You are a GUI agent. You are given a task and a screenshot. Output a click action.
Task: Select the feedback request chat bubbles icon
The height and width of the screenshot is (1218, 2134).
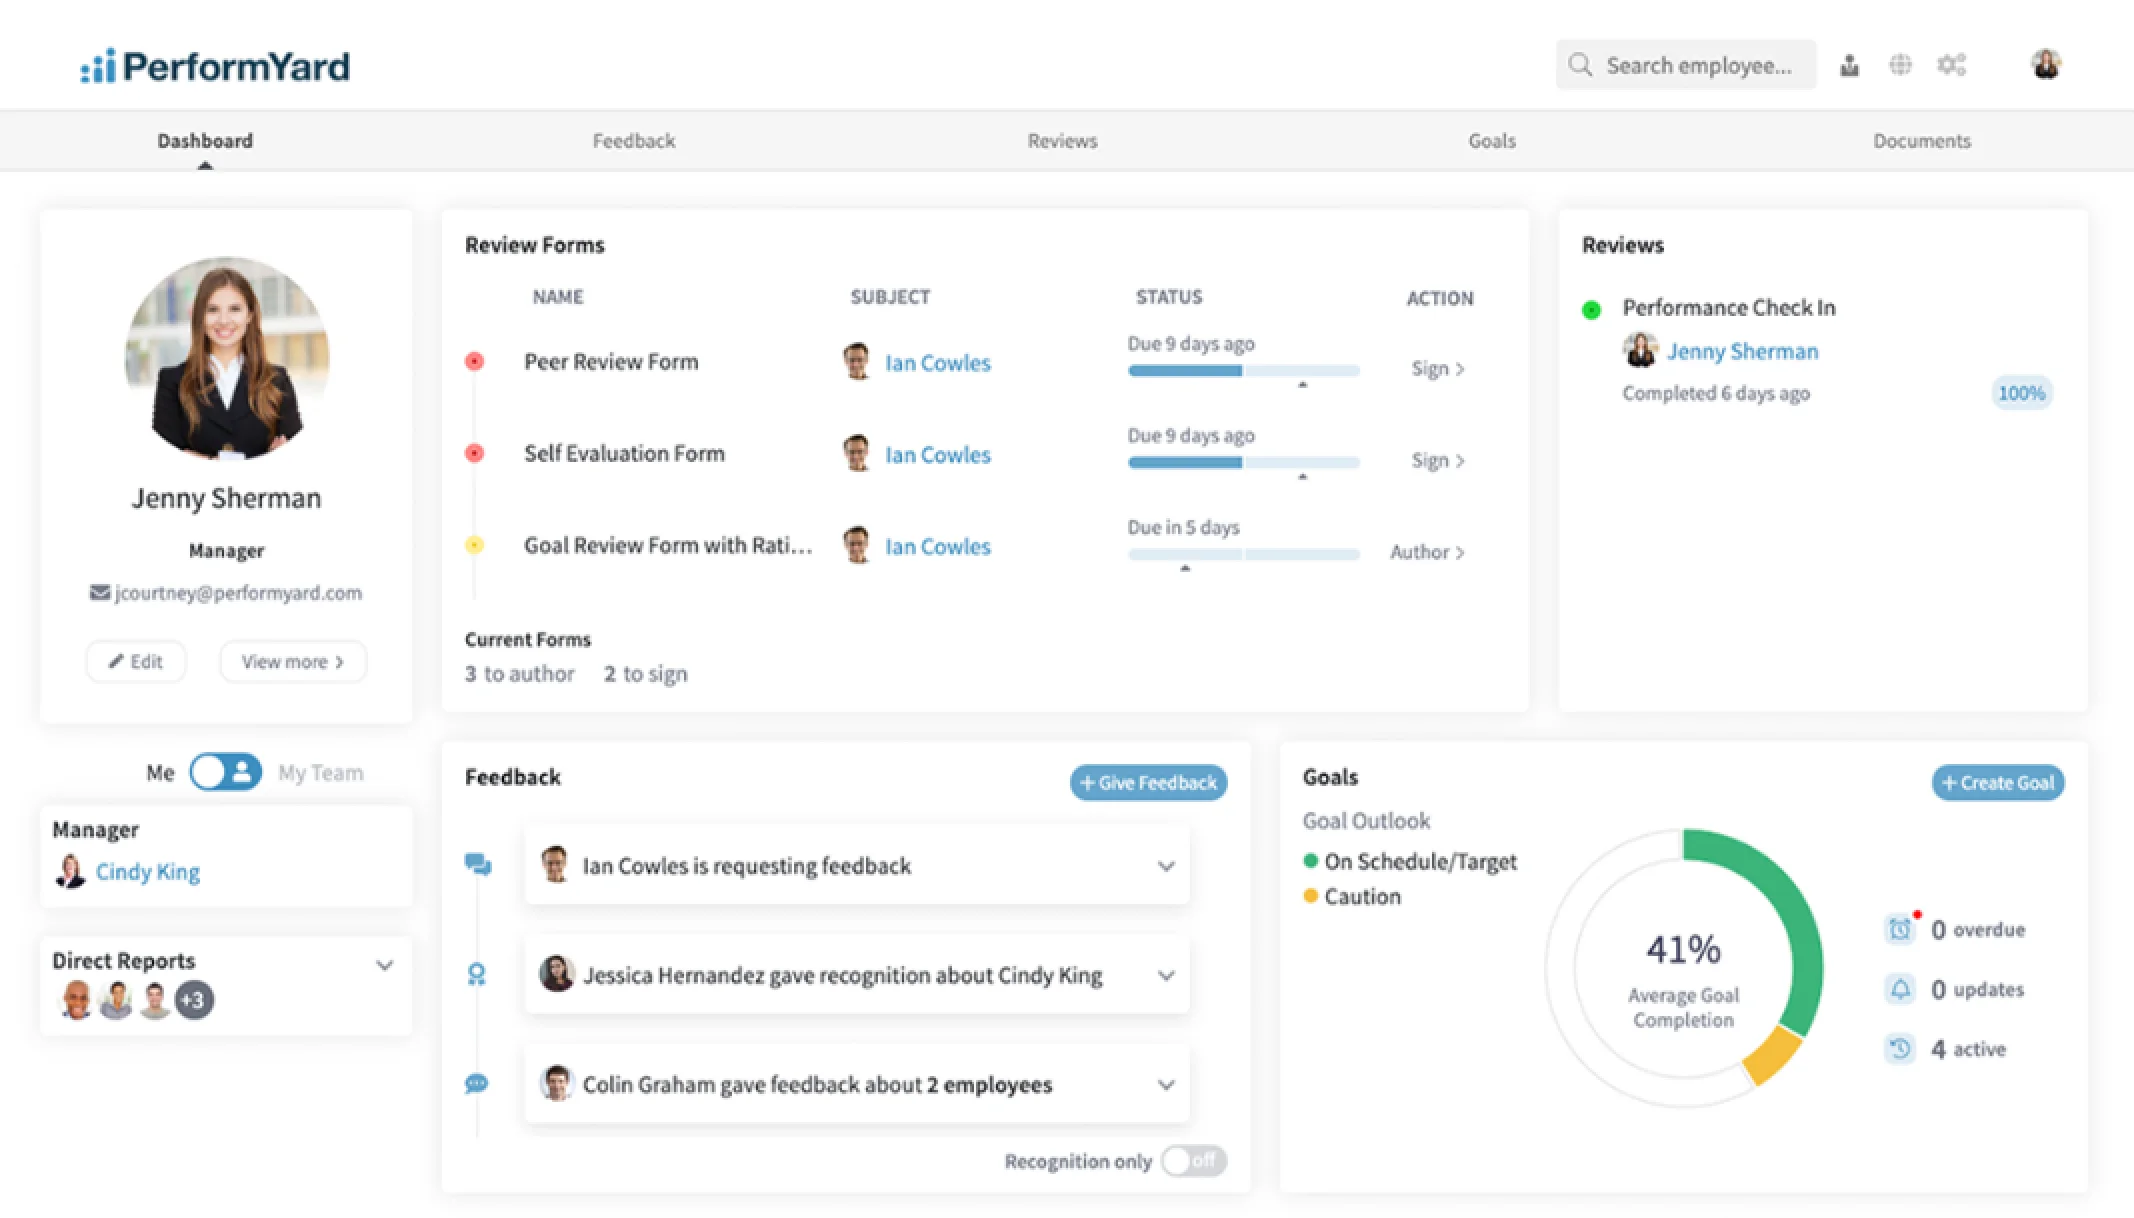point(478,864)
